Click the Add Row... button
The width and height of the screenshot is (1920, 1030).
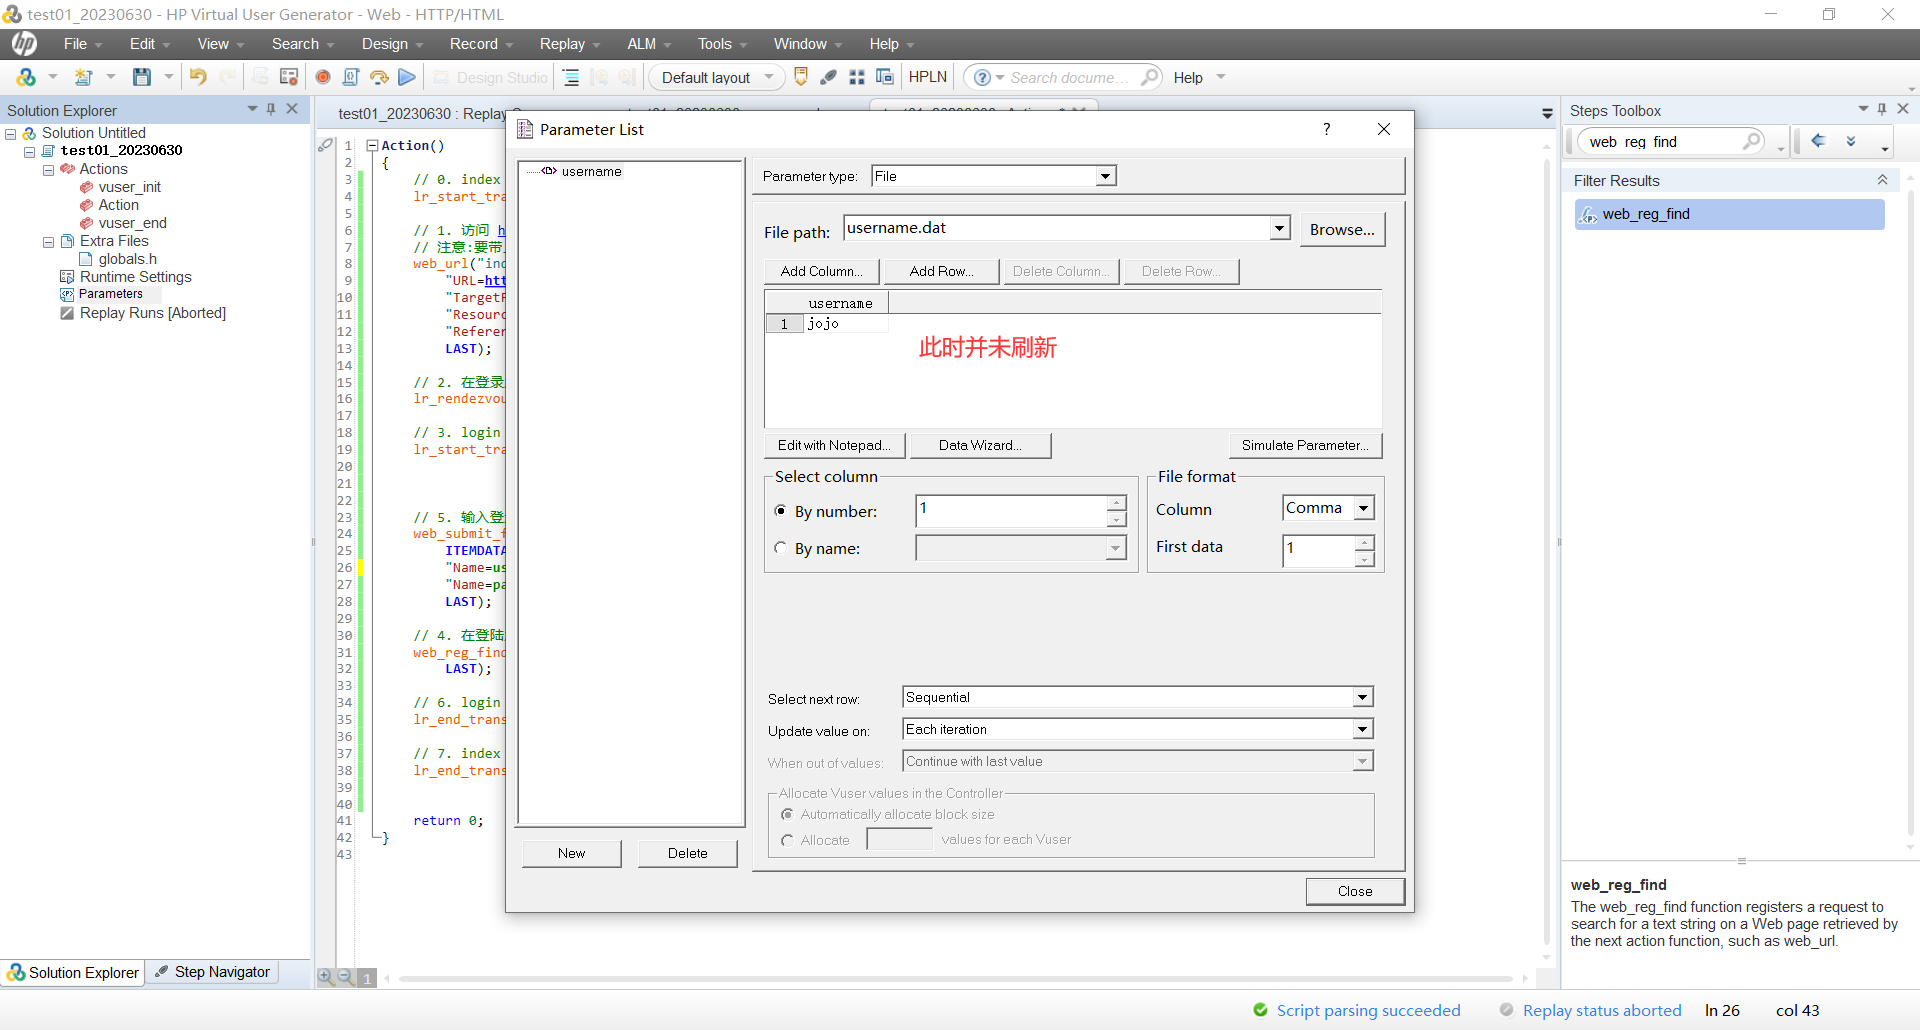point(942,271)
